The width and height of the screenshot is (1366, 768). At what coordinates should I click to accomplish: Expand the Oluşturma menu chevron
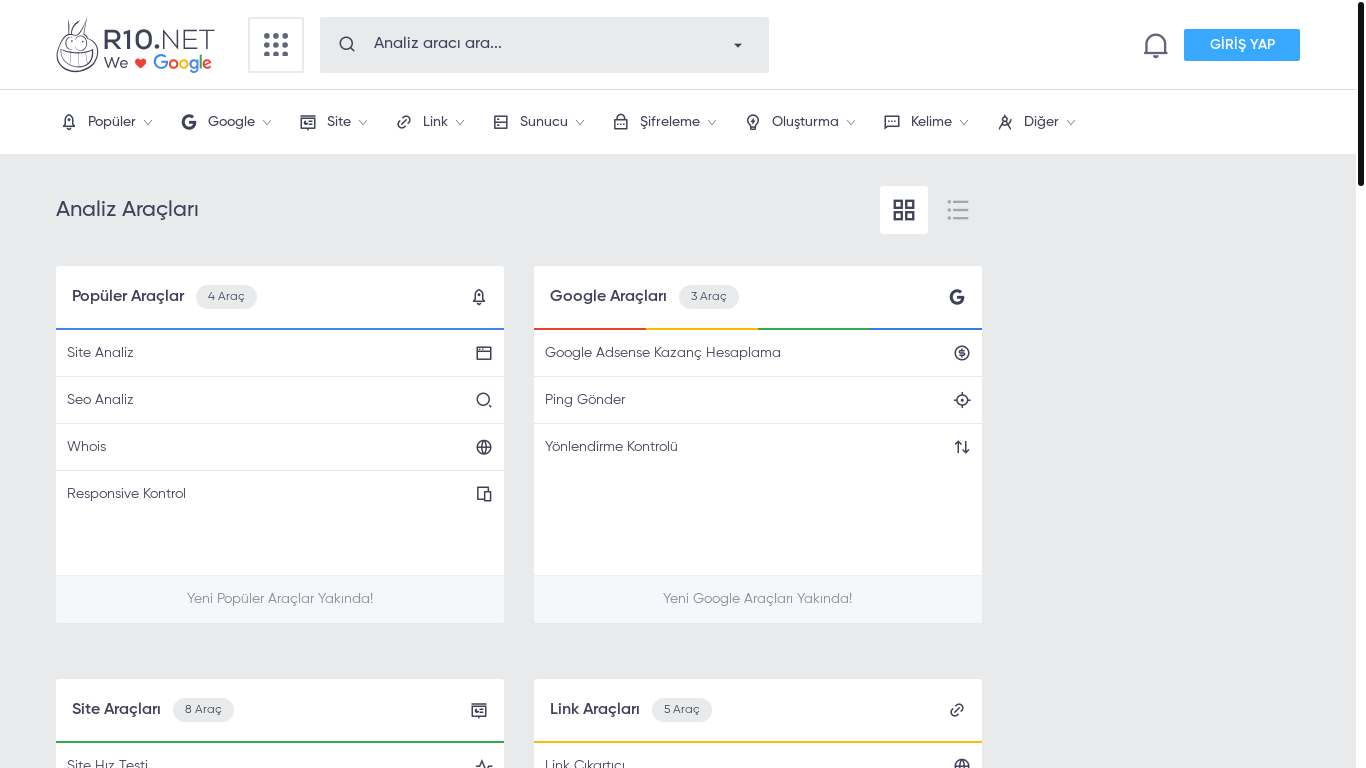tap(851, 123)
